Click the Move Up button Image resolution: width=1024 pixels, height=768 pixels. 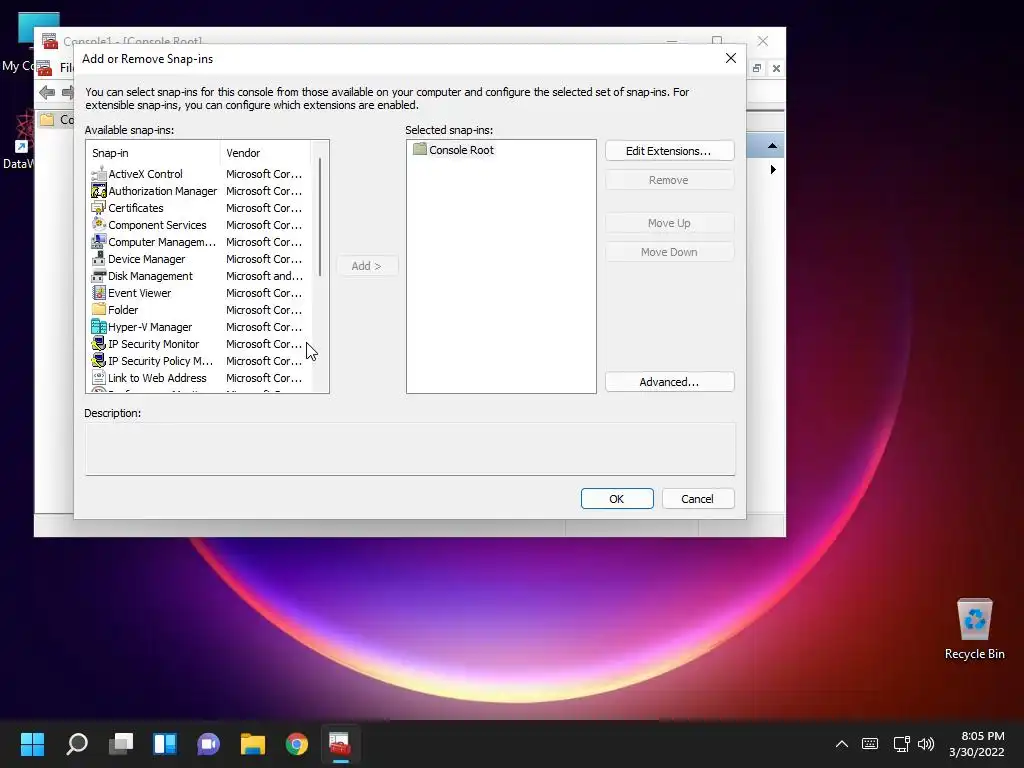point(669,223)
